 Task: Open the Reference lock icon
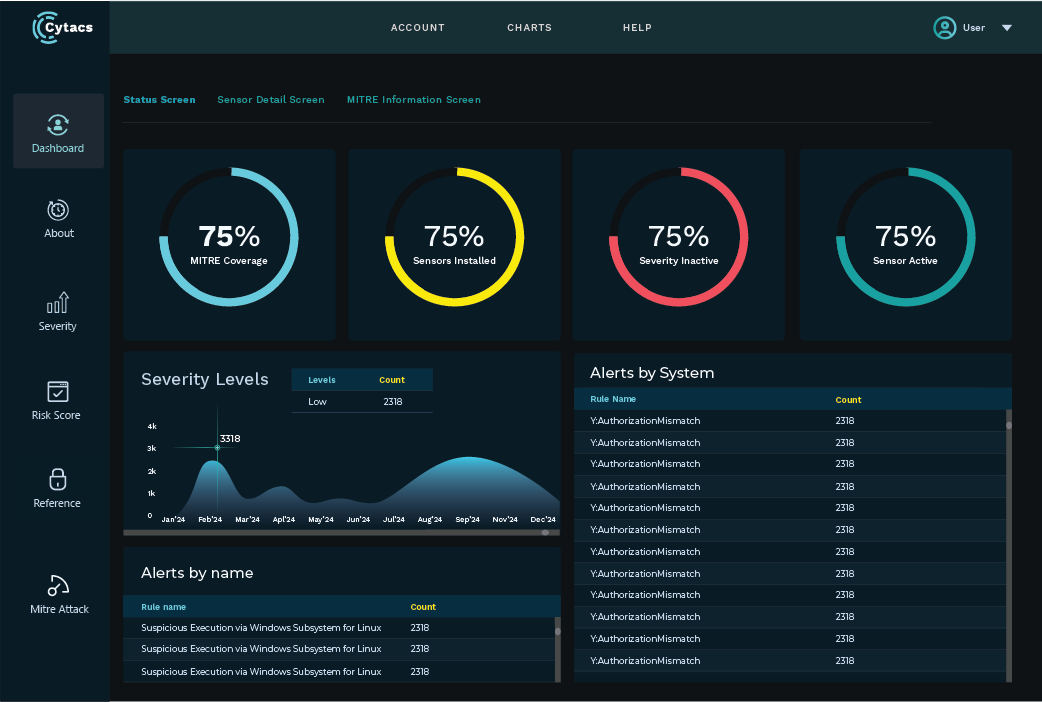tap(58, 479)
